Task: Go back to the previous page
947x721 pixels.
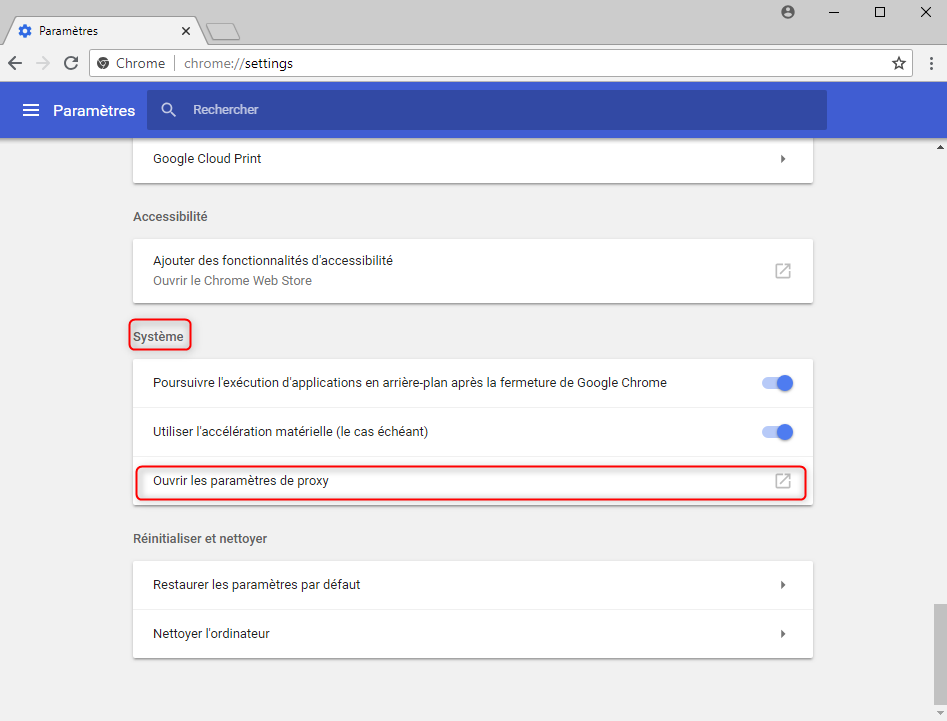Action: tap(15, 63)
